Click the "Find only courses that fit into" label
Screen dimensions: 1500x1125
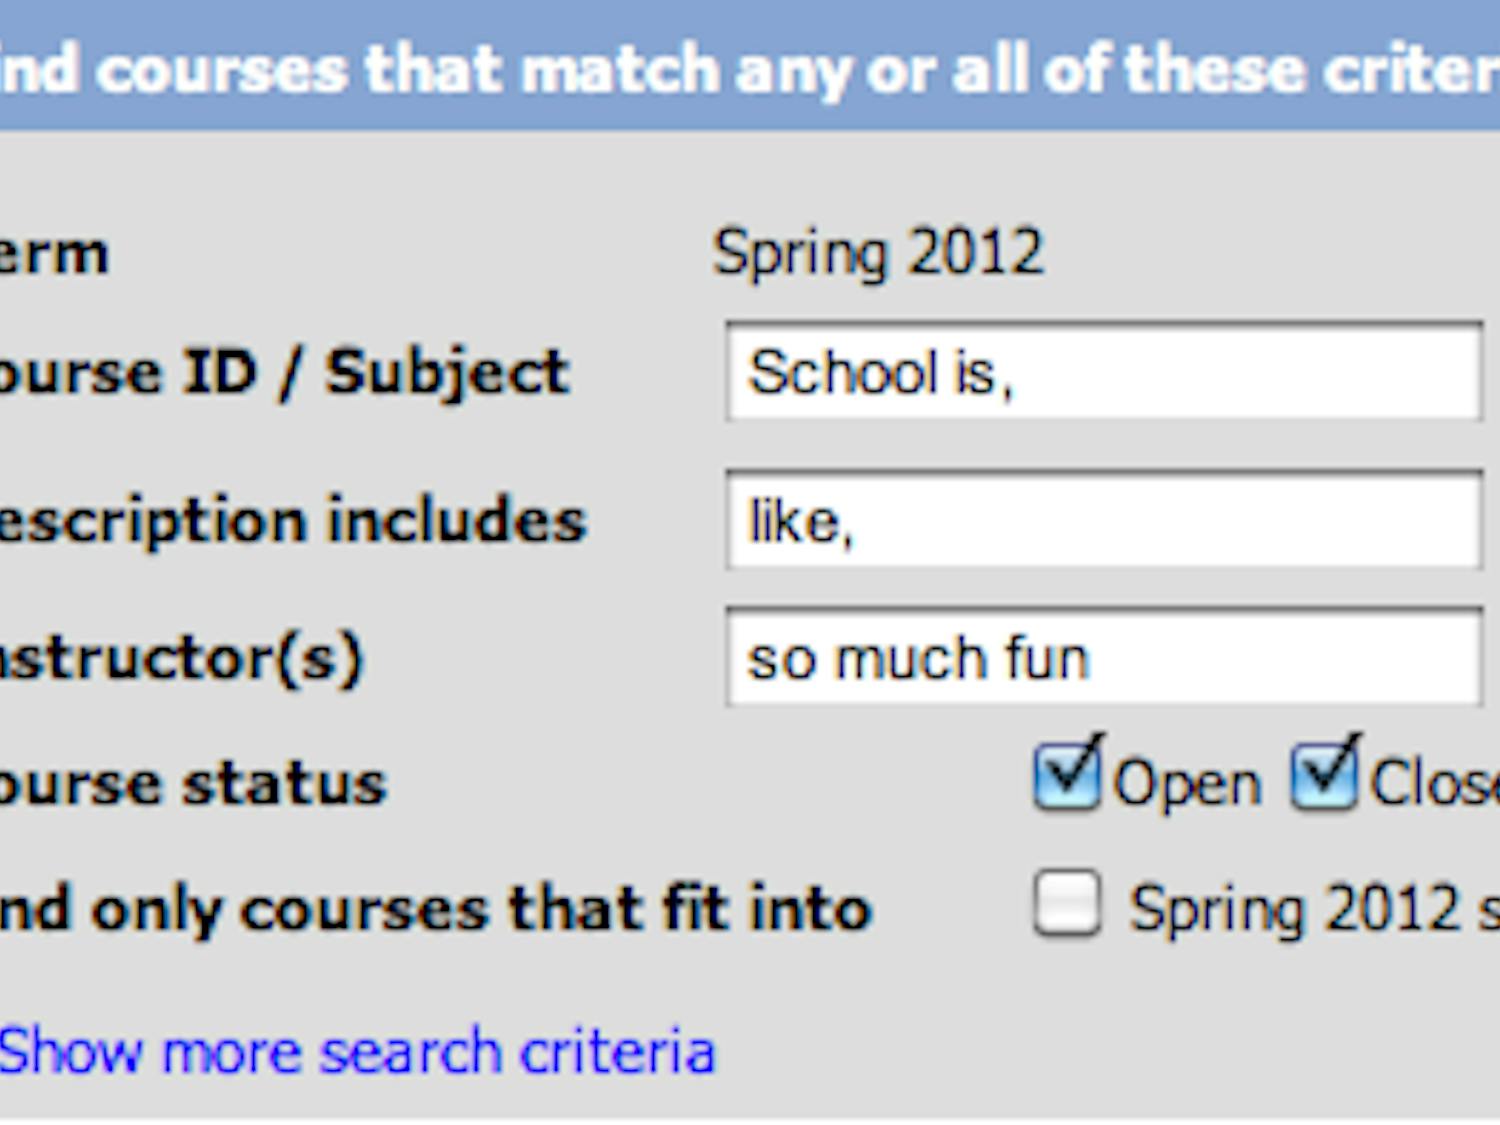tap(435, 908)
